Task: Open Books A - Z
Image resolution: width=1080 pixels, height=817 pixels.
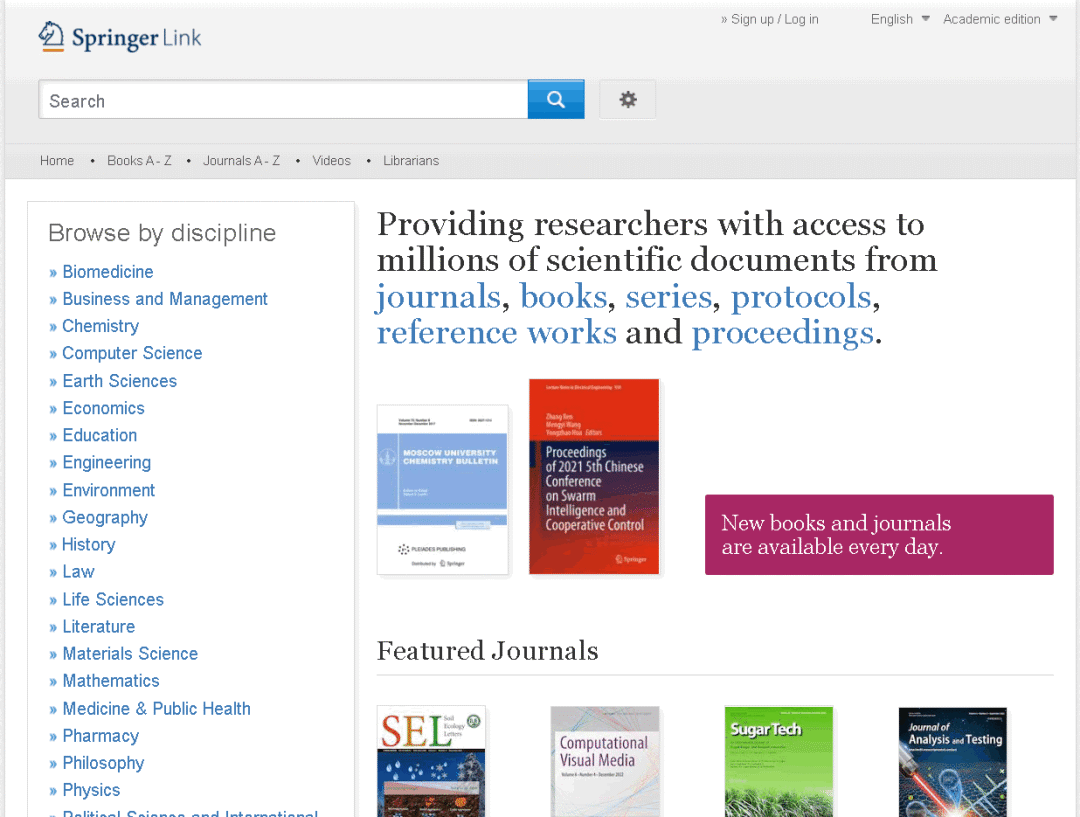Action: (x=139, y=161)
